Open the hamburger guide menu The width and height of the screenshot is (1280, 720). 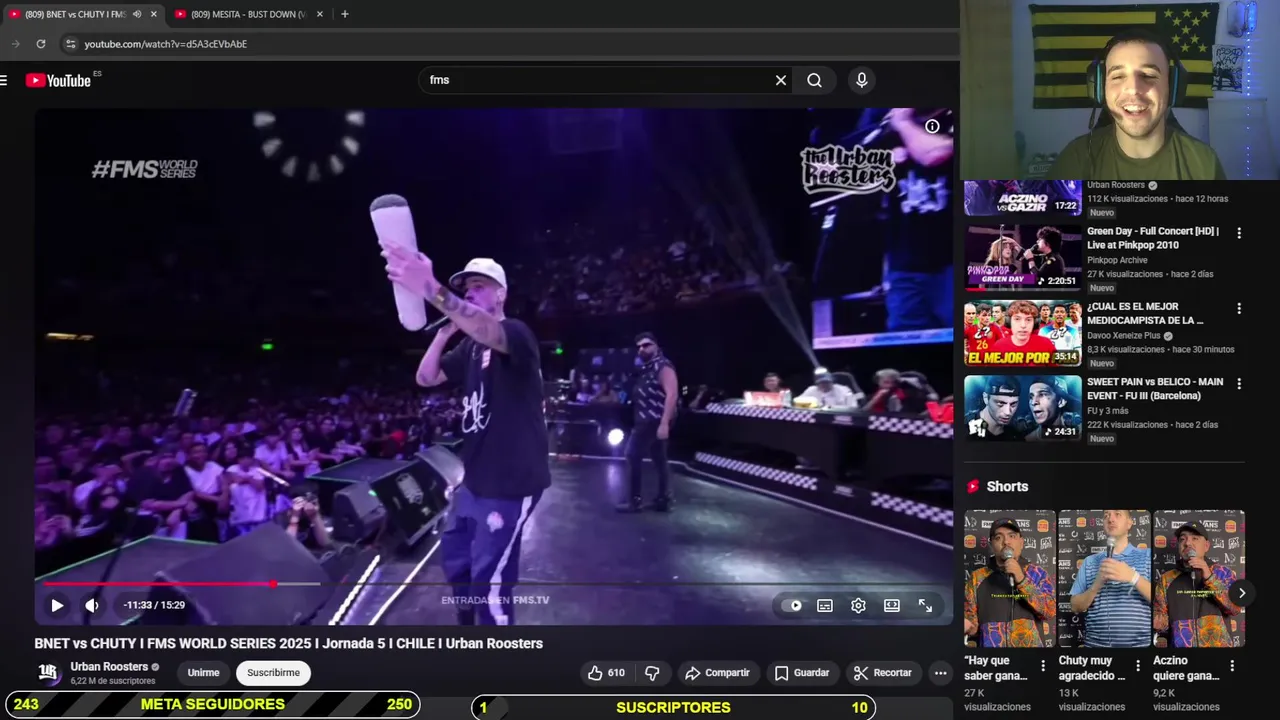coord(4,80)
